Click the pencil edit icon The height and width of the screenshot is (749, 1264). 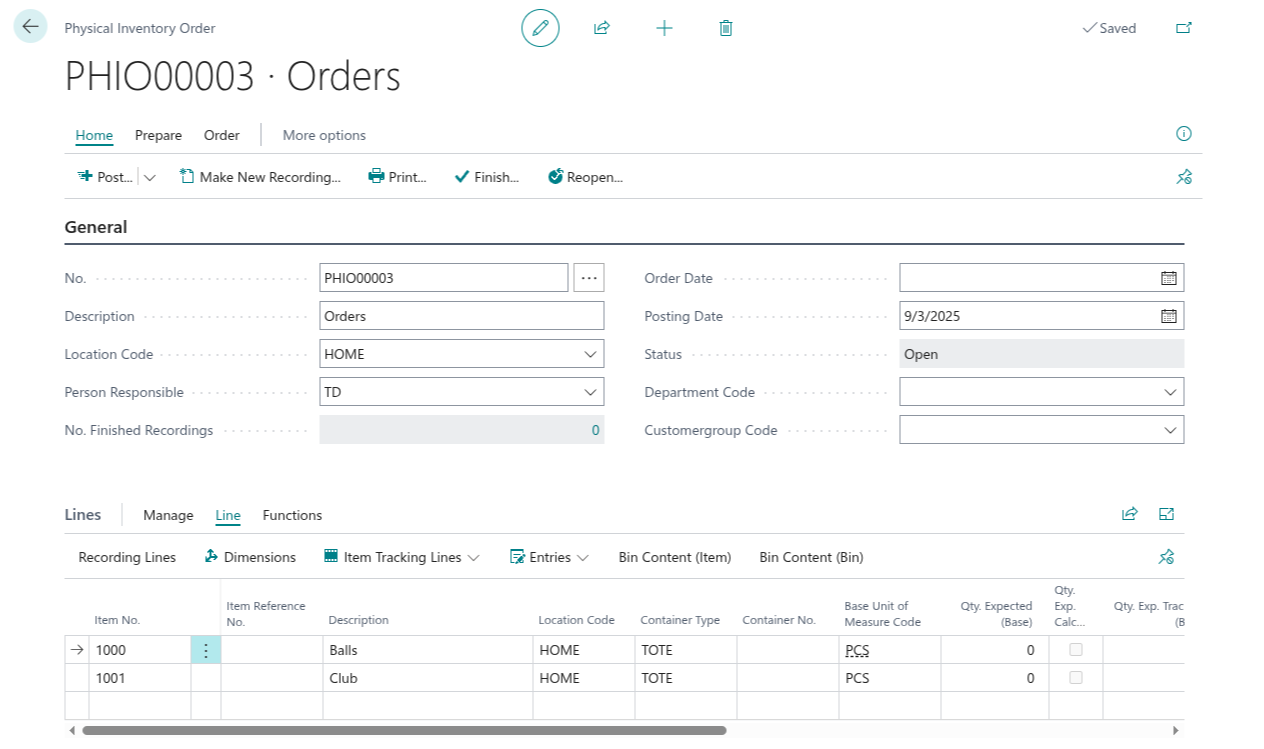pos(540,28)
